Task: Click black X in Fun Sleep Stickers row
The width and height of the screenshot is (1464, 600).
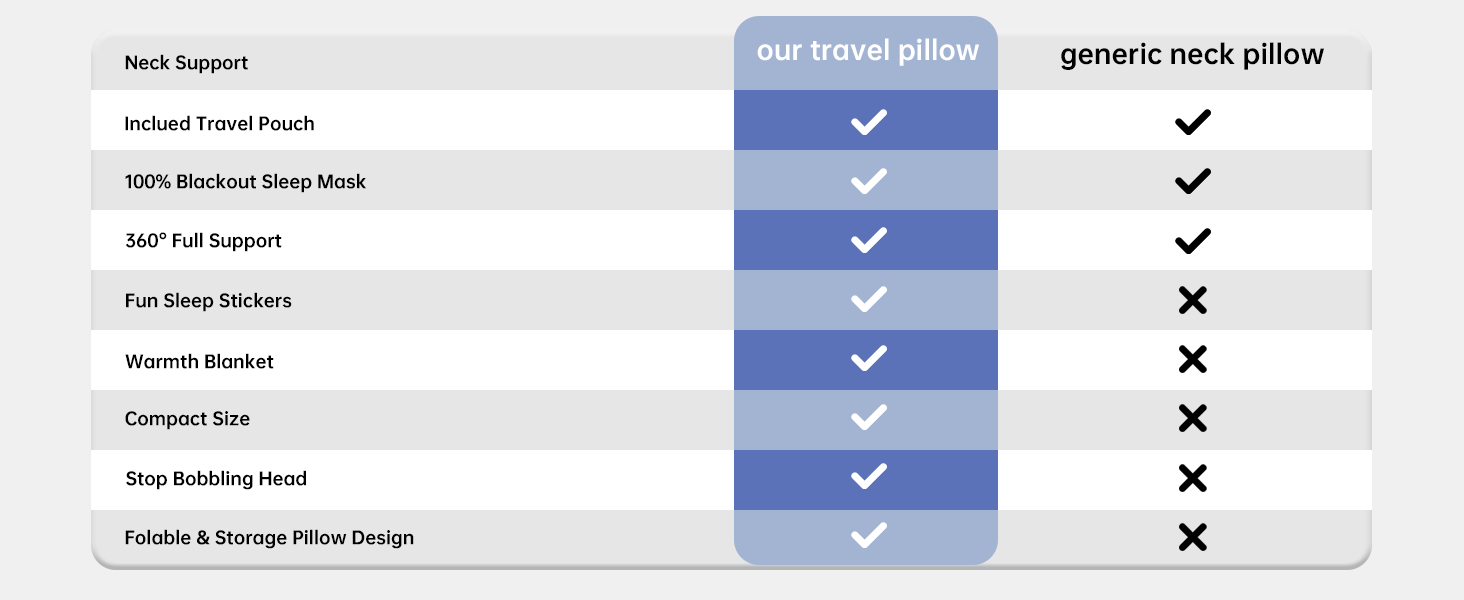Action: click(1192, 300)
